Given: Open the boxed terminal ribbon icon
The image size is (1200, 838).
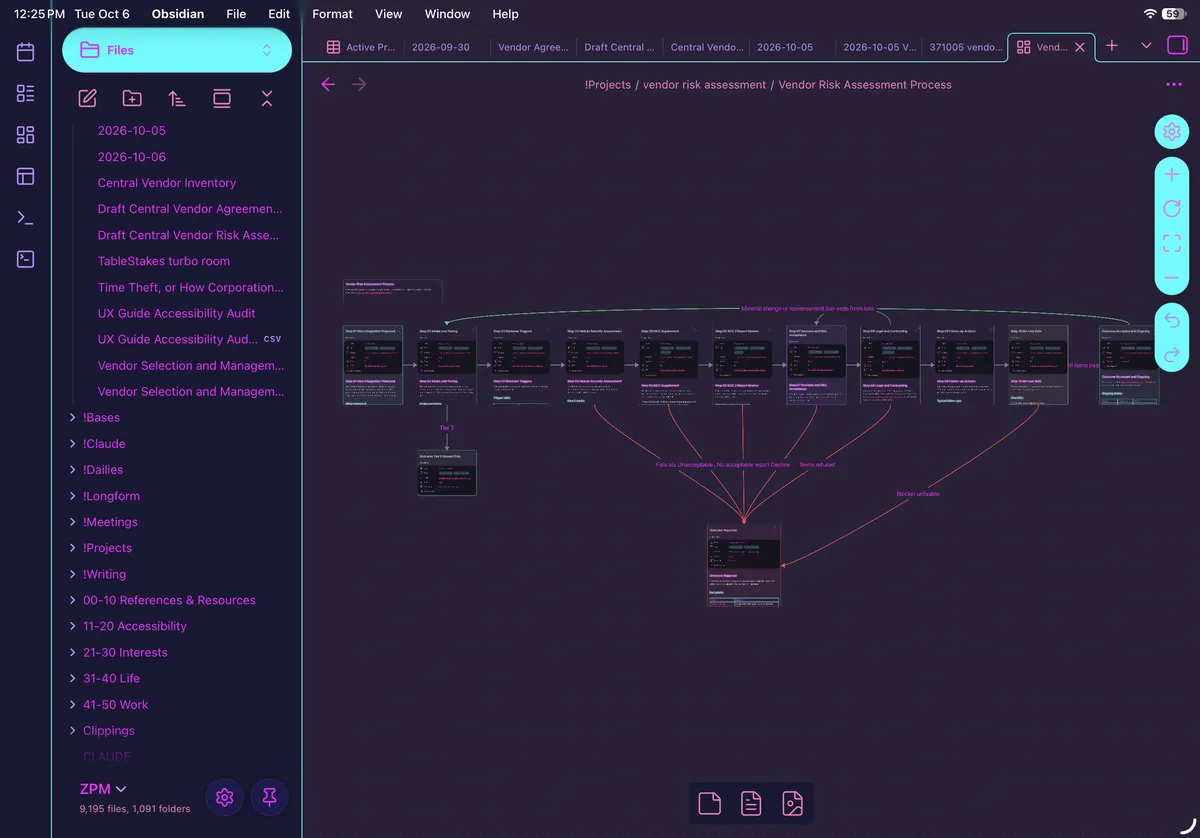Looking at the screenshot, I should point(26,259).
